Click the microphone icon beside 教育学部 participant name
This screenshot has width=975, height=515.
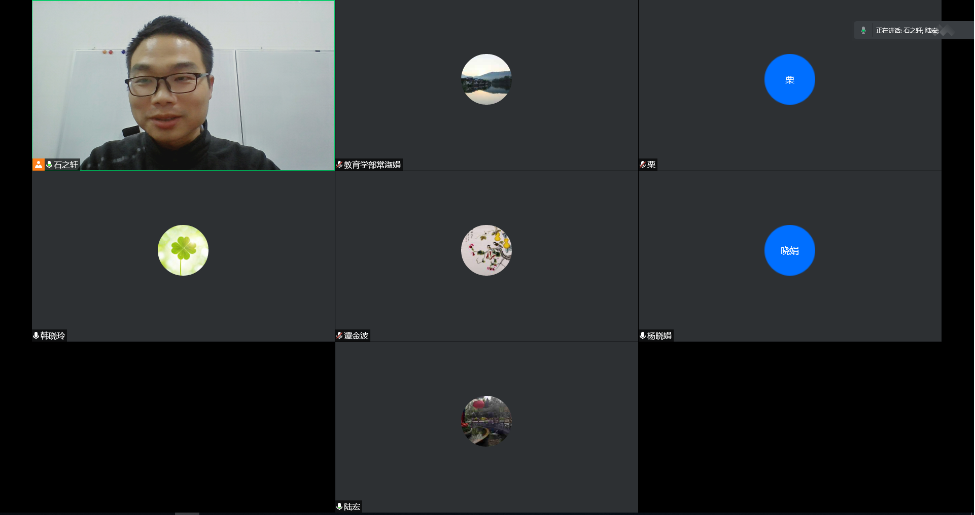pos(340,165)
